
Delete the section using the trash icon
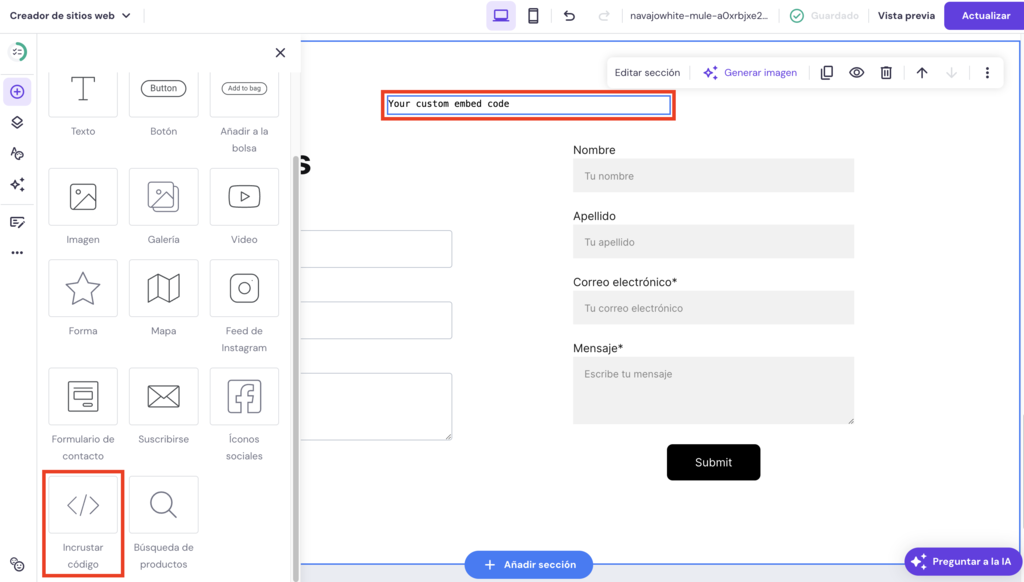click(886, 72)
